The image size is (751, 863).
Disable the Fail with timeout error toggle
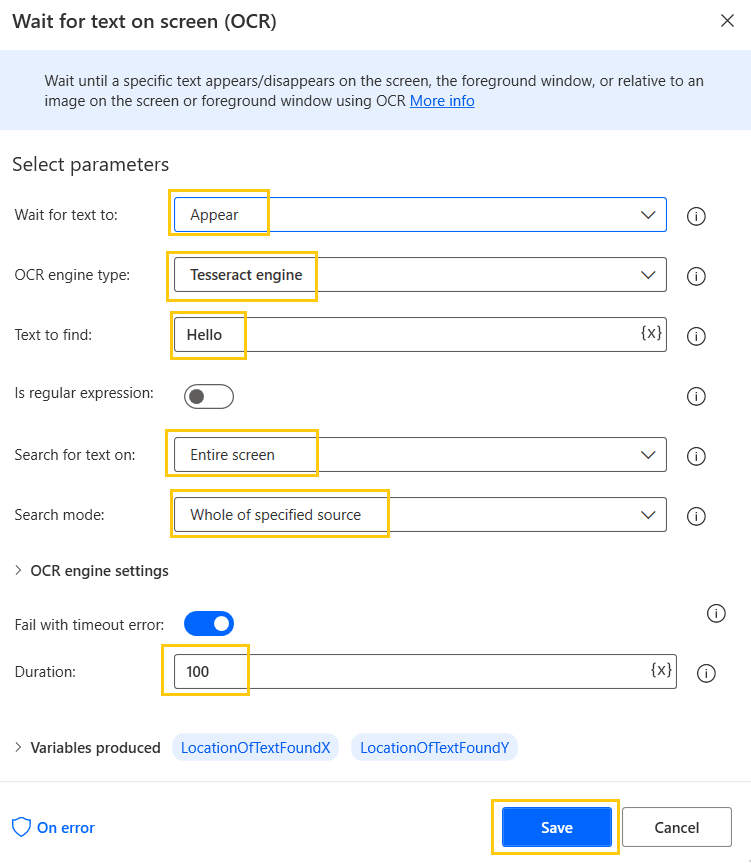[x=209, y=623]
